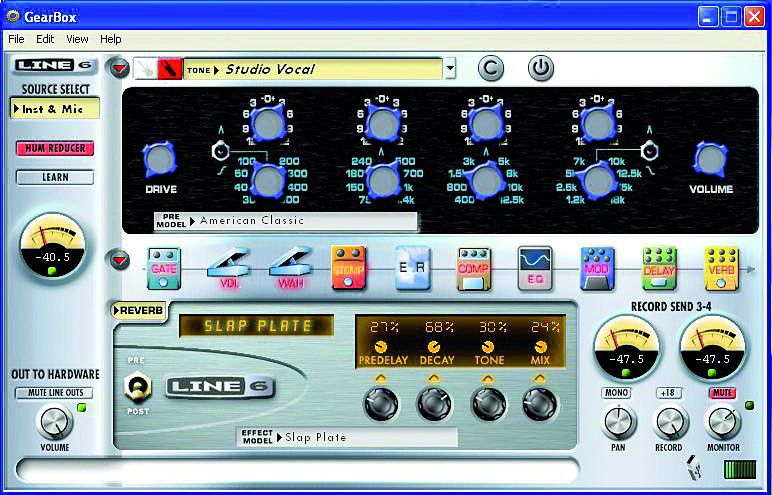Select the Mod modulation pedal
The width and height of the screenshot is (772, 495).
(x=597, y=269)
